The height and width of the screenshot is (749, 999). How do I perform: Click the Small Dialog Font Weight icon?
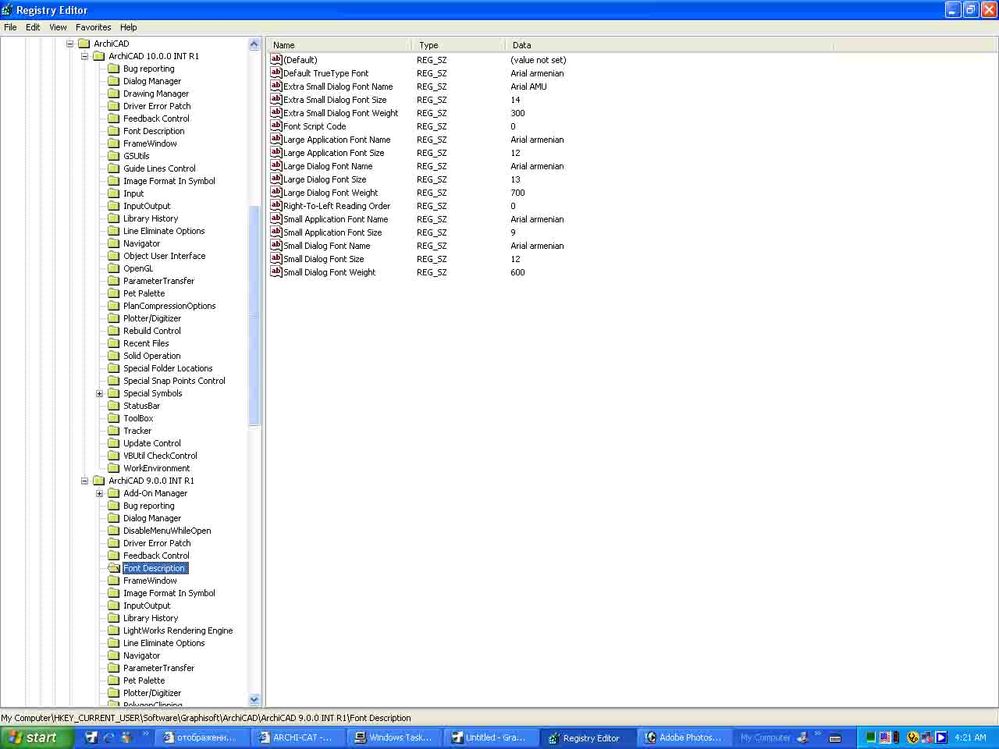pyautogui.click(x=276, y=271)
